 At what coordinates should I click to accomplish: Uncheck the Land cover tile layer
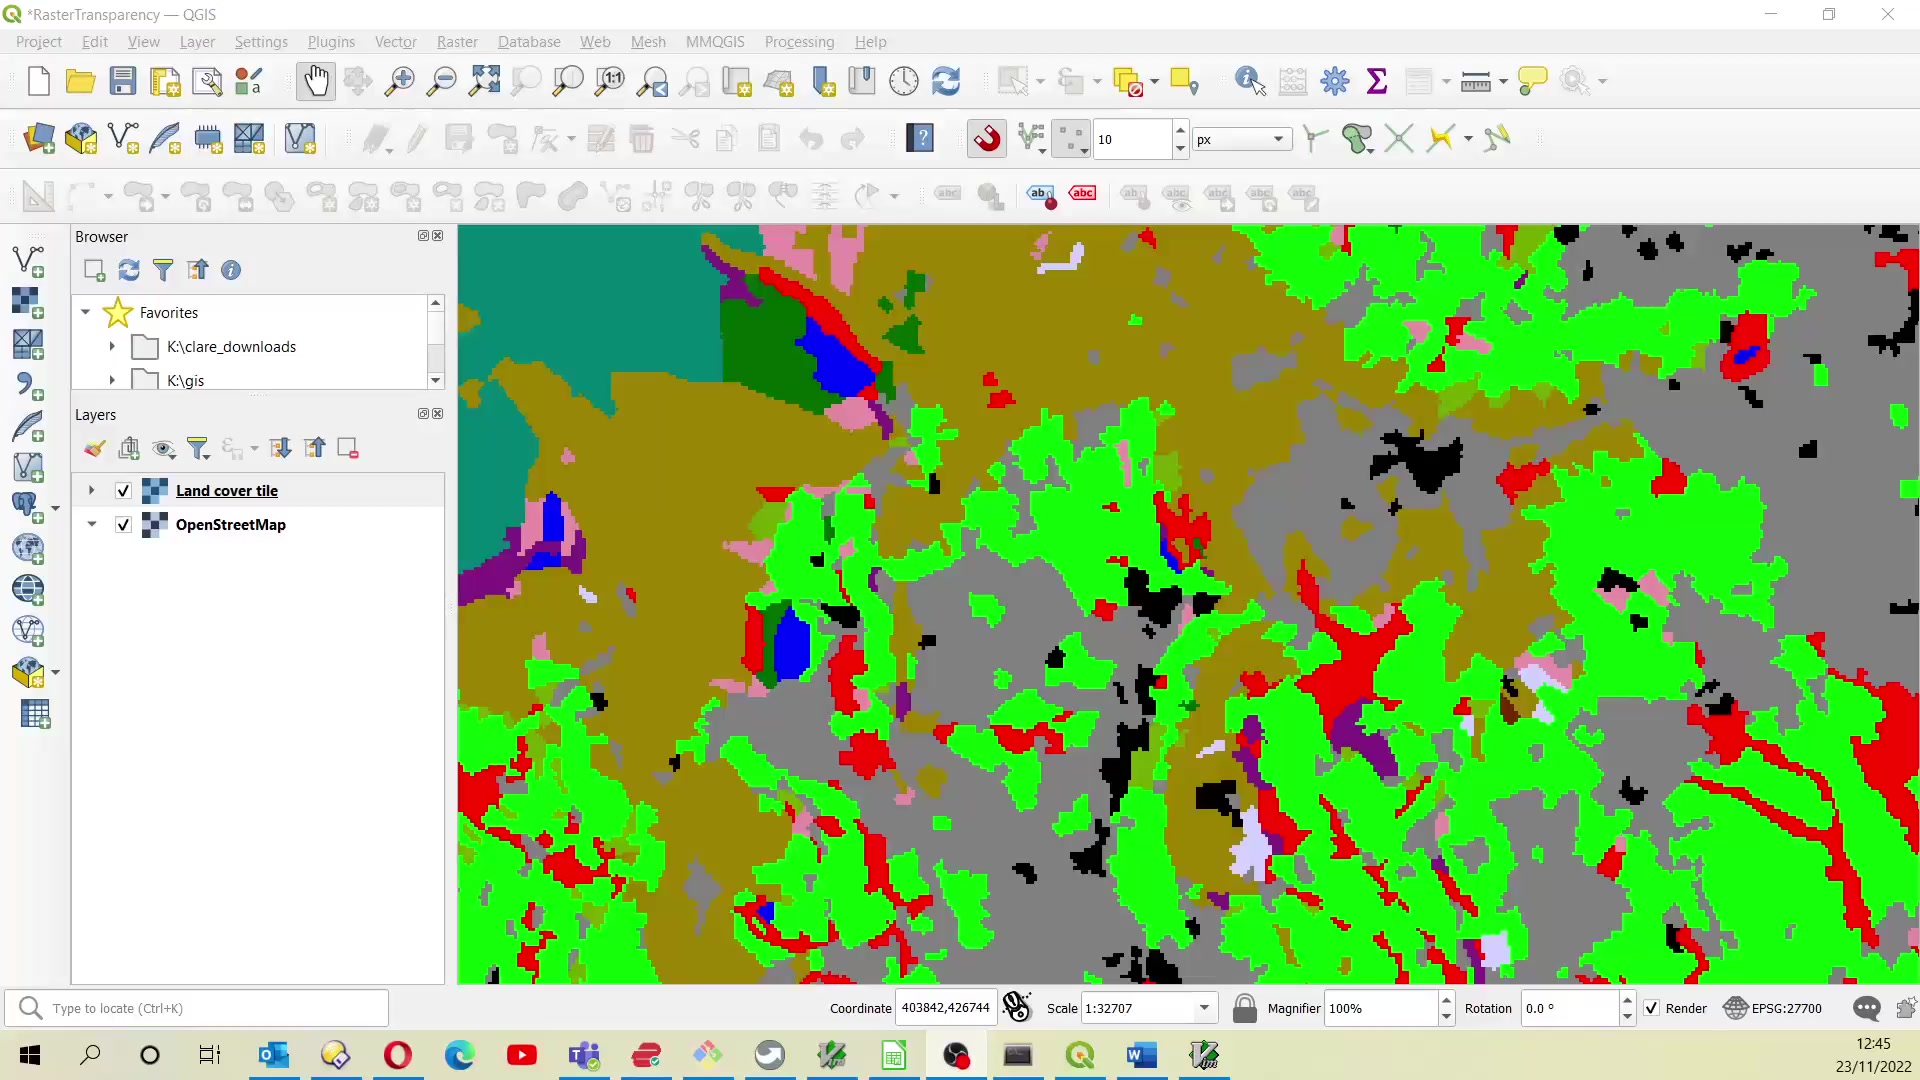tap(122, 490)
